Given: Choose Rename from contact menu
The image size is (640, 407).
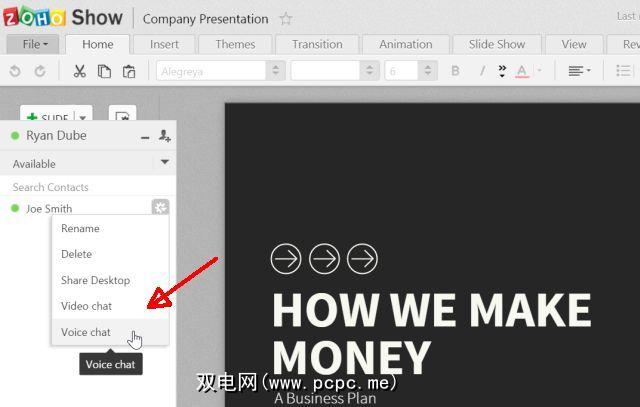Looking at the screenshot, I should [110, 229].
